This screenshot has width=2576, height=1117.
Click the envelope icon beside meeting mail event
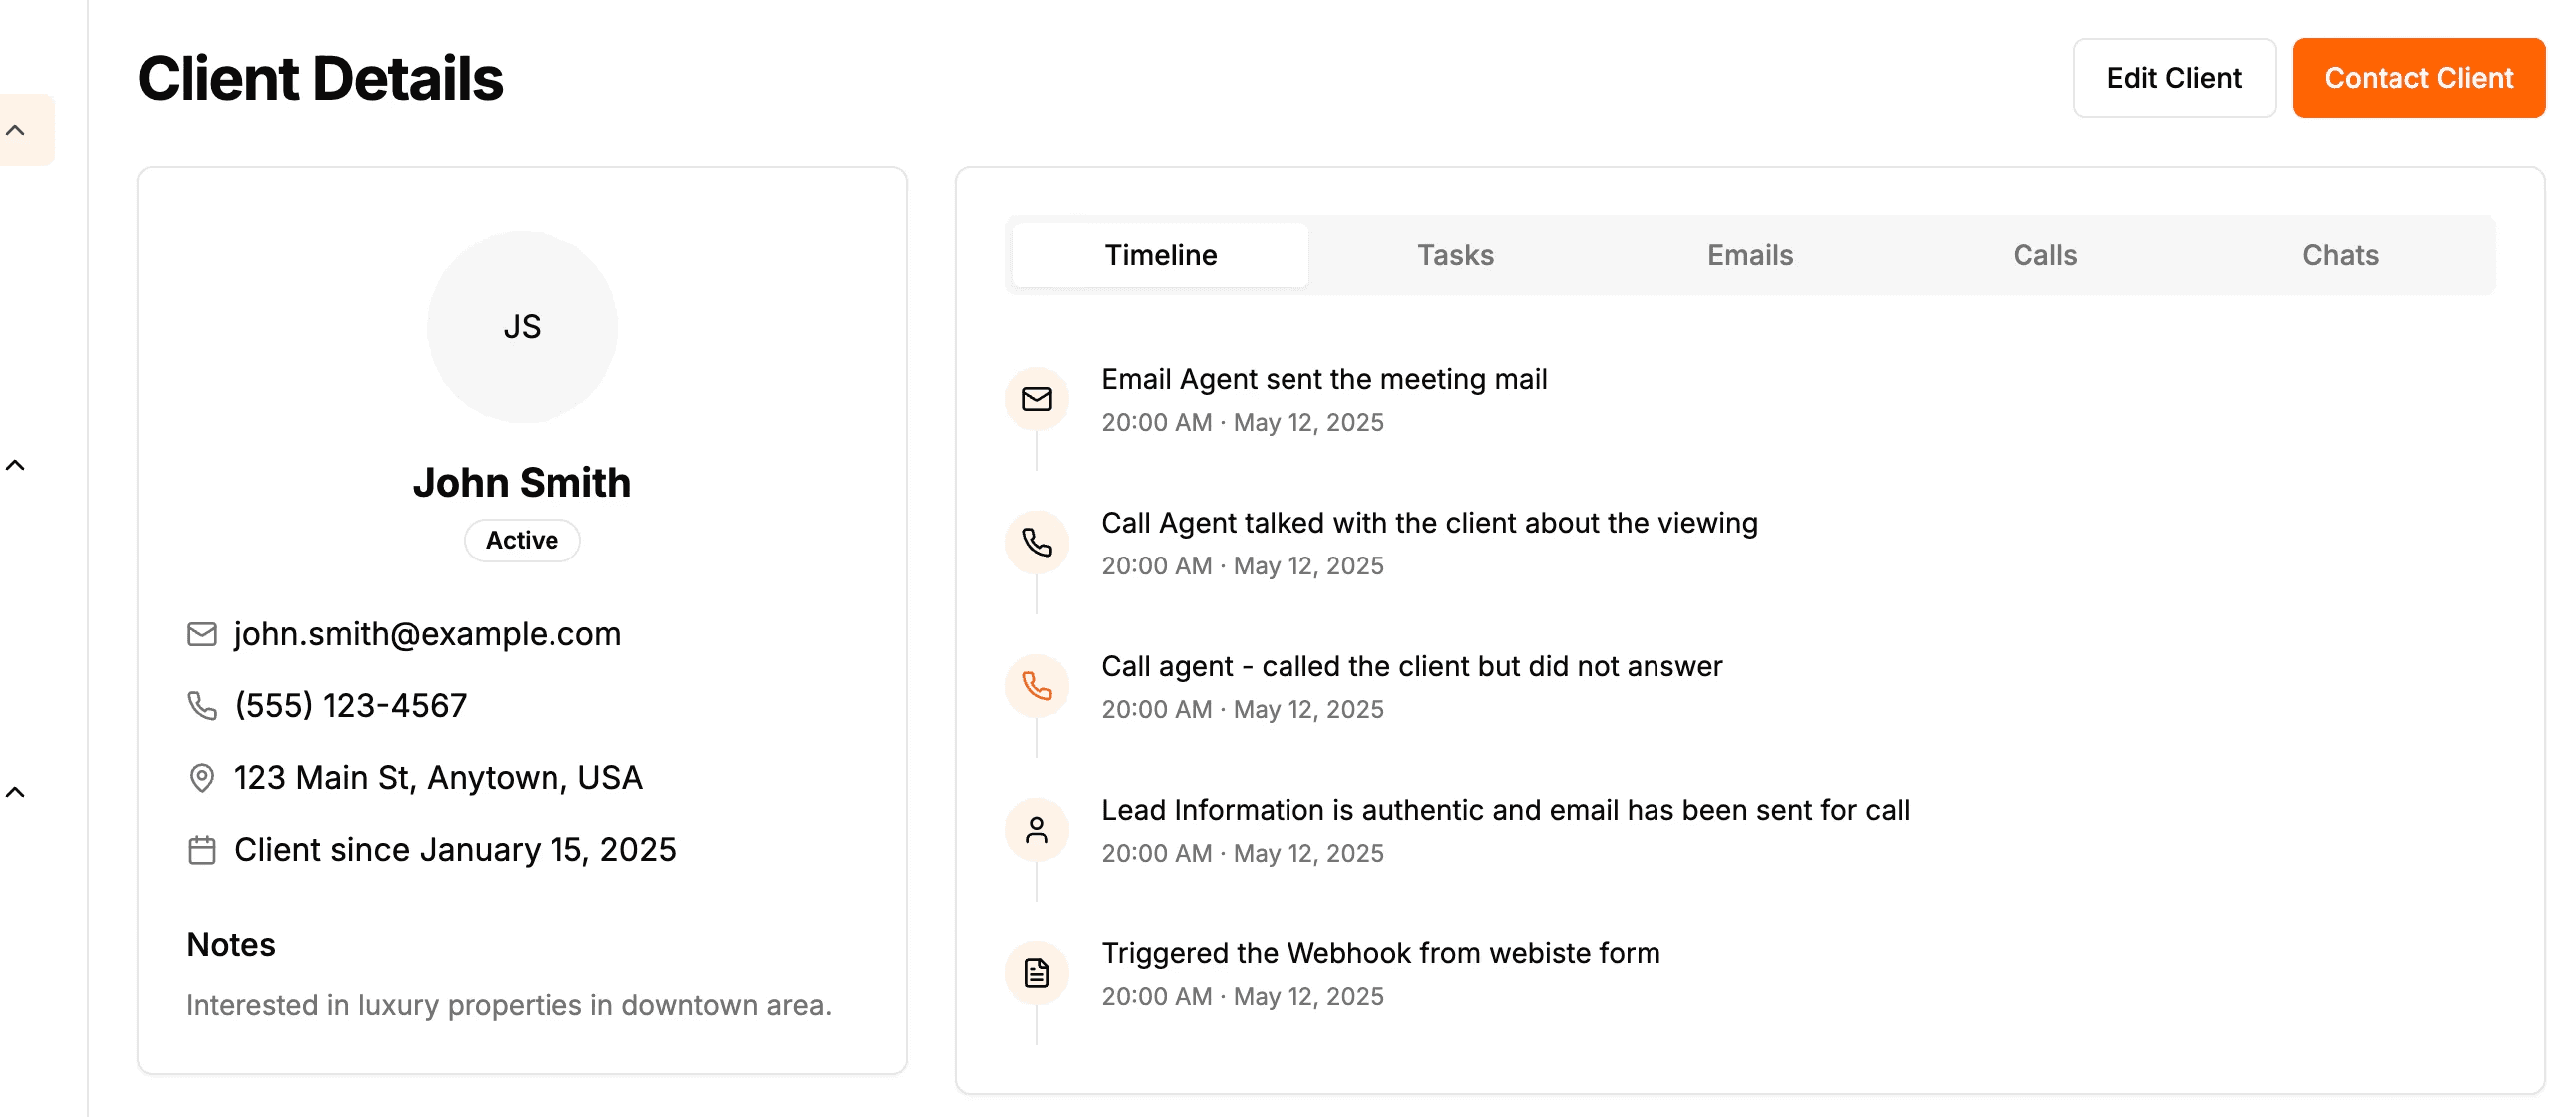coord(1037,399)
